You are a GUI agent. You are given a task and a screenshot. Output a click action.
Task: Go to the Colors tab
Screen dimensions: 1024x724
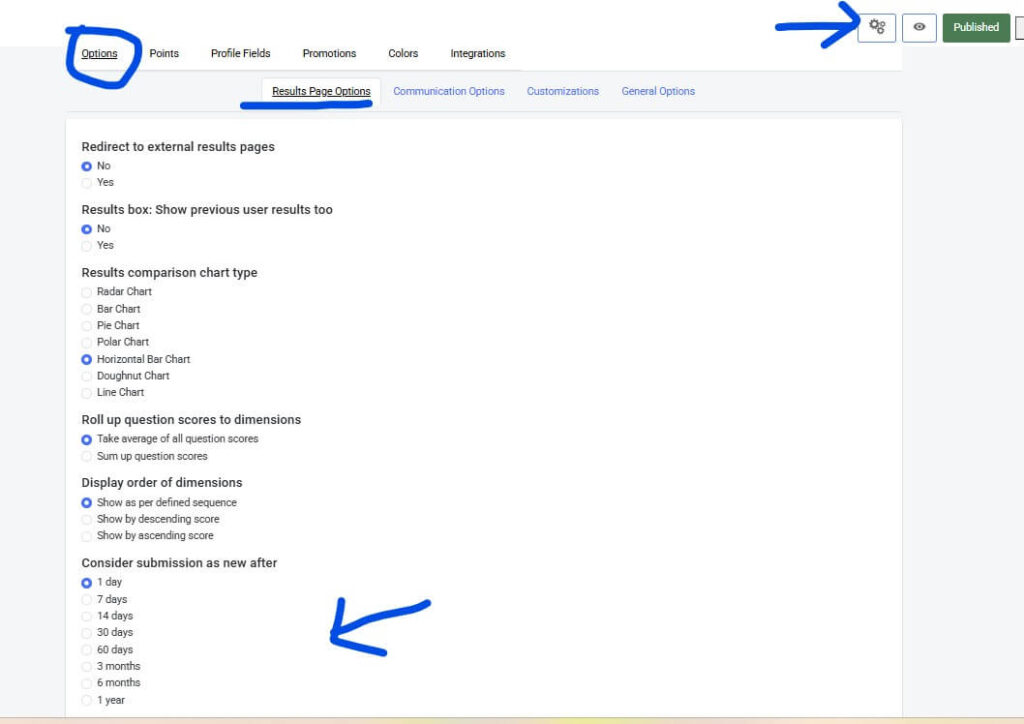click(403, 53)
